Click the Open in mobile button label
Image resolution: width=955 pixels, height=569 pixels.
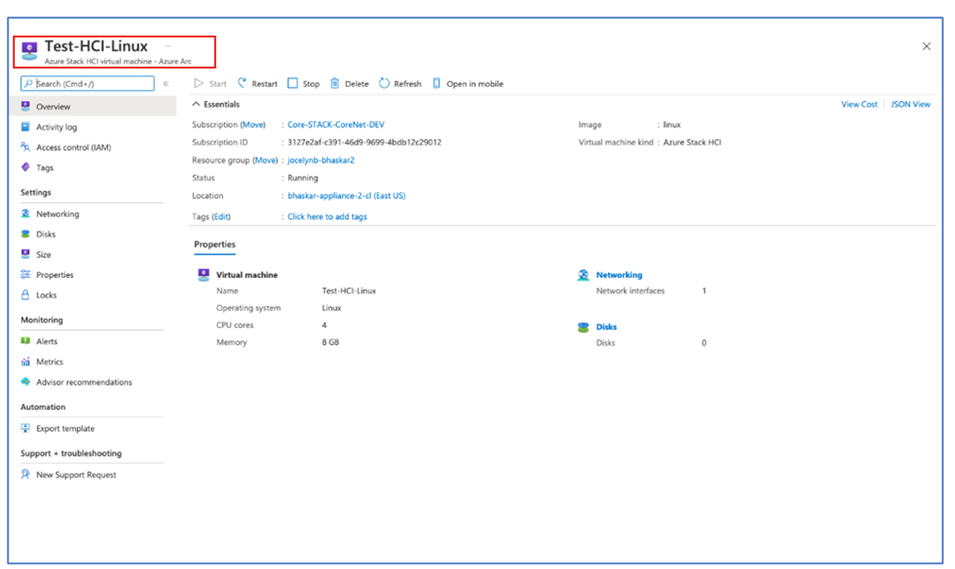[475, 84]
